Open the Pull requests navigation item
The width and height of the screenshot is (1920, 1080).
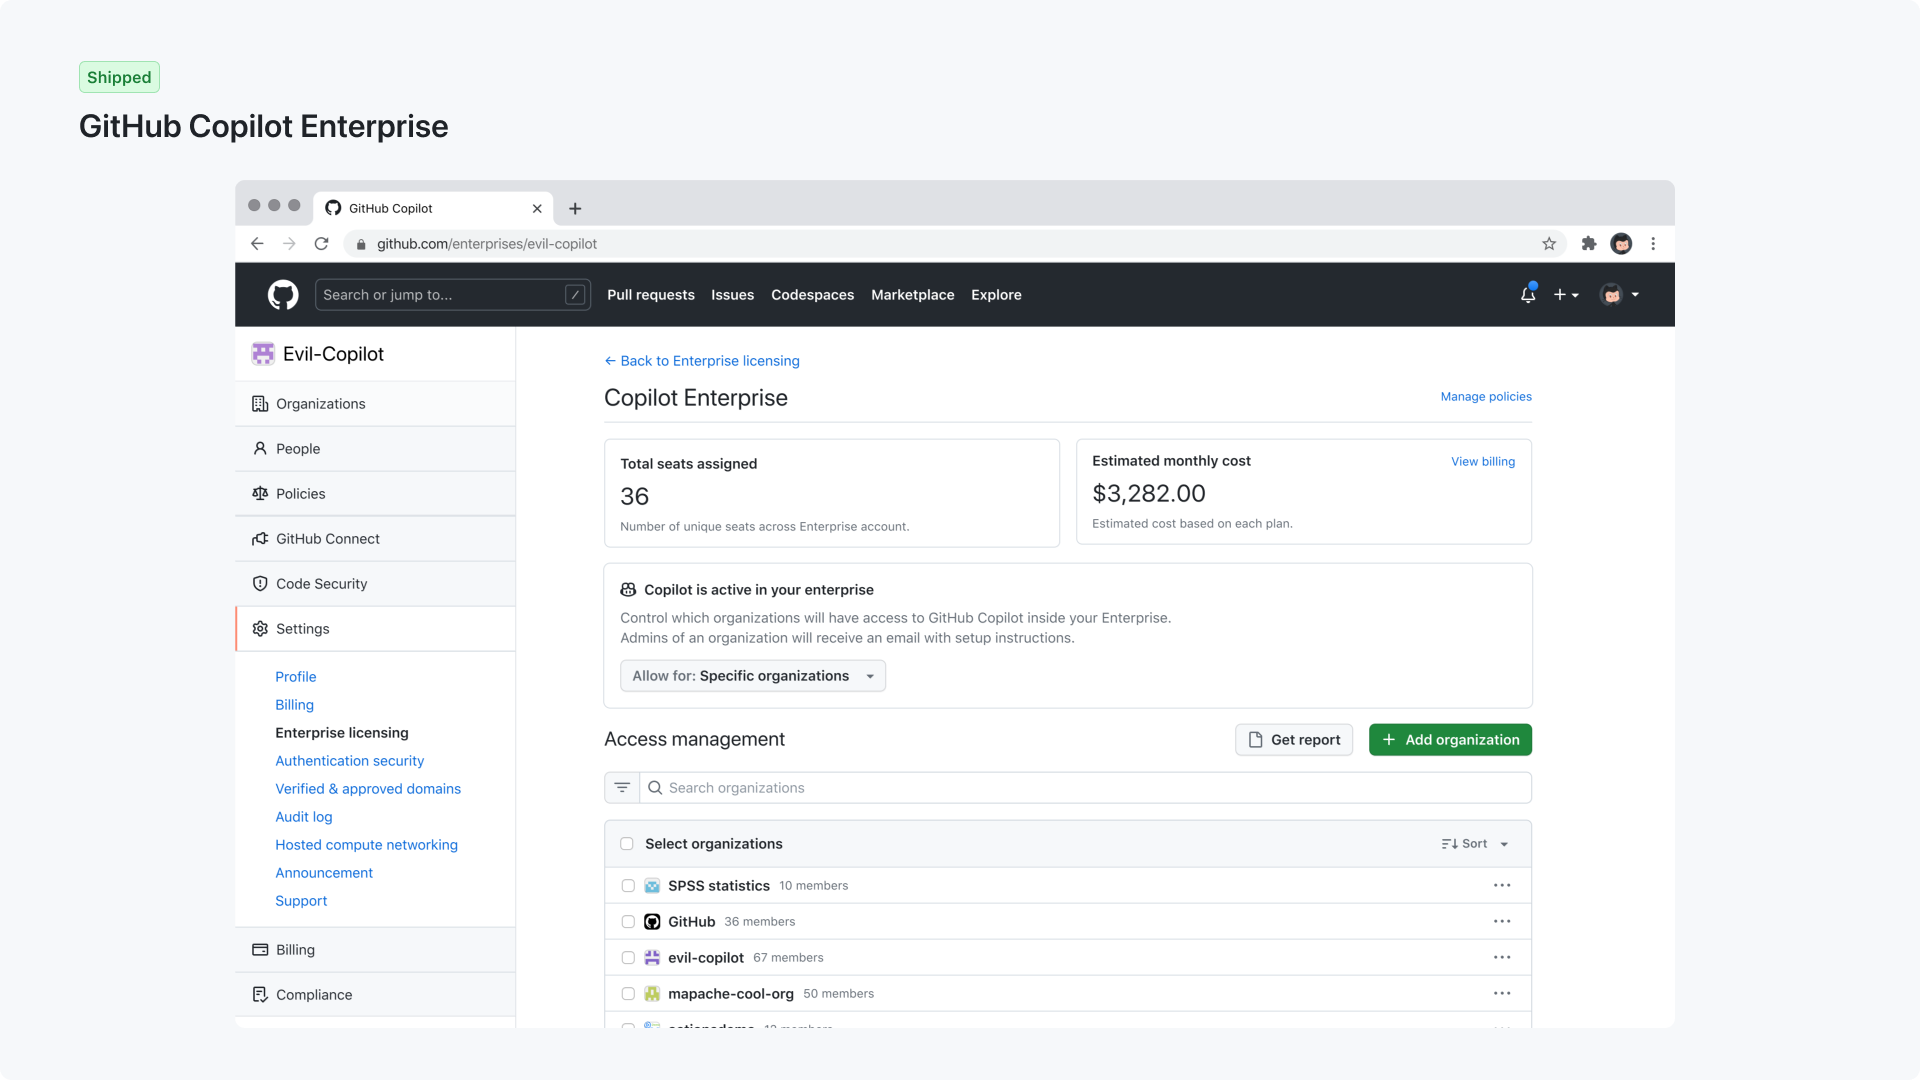click(x=650, y=294)
